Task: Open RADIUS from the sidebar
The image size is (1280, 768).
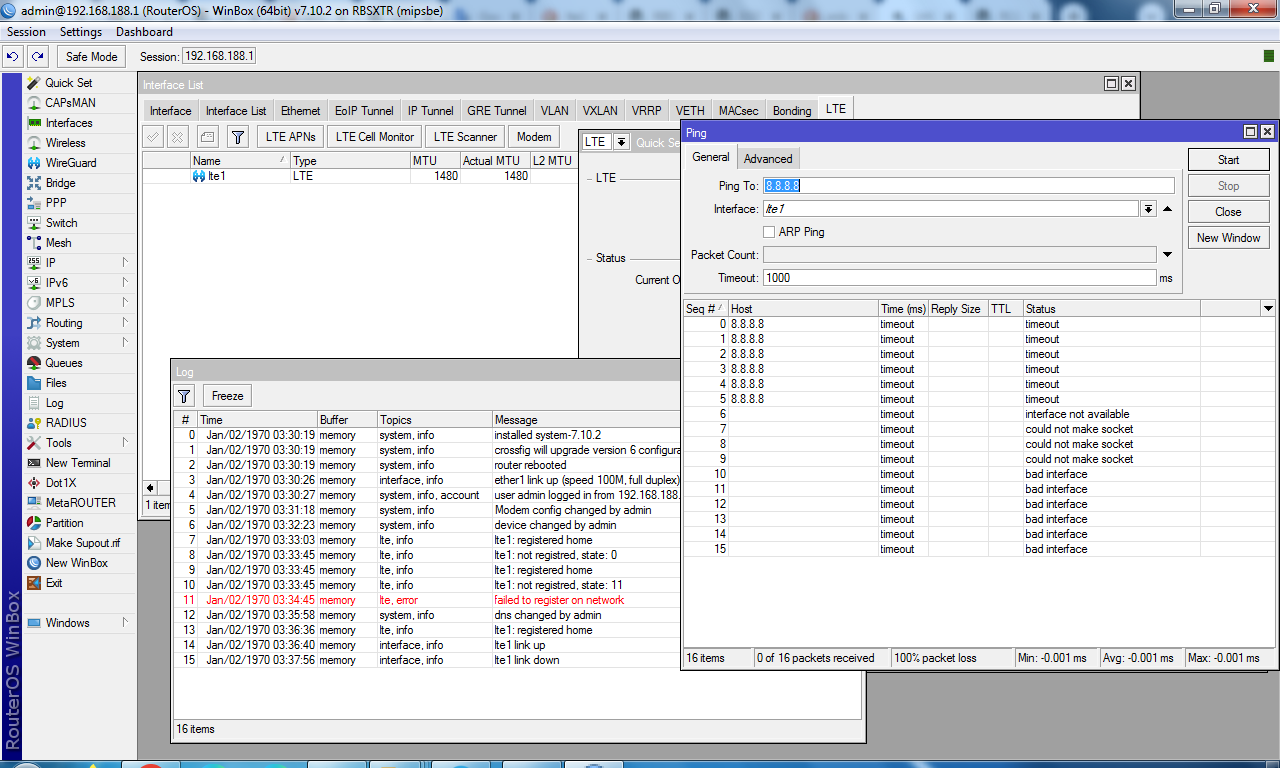Action: click(x=66, y=423)
